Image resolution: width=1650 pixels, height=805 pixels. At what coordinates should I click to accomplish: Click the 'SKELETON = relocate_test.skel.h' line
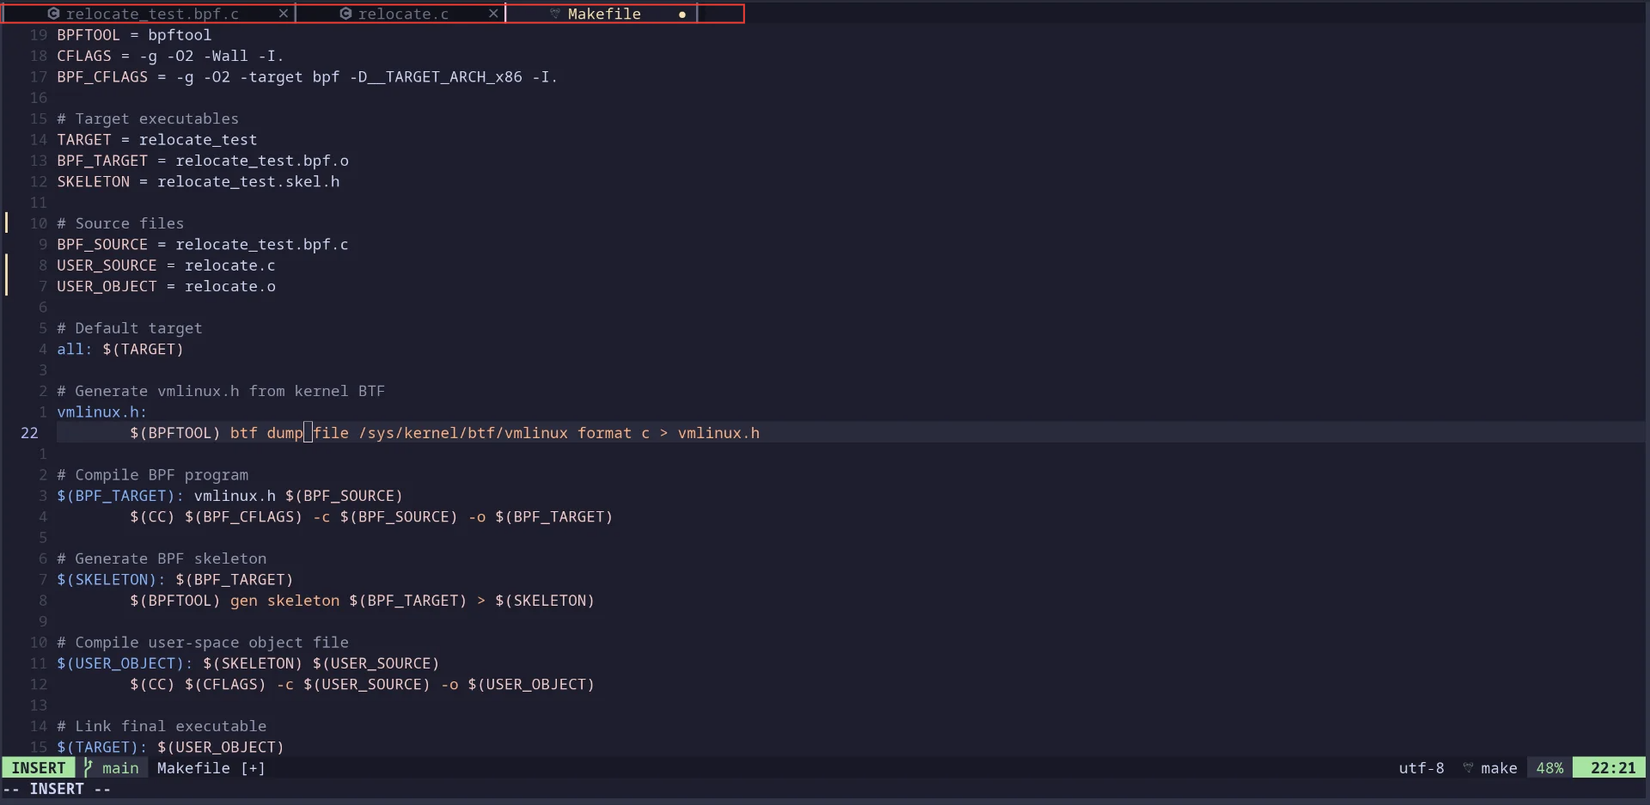(198, 182)
